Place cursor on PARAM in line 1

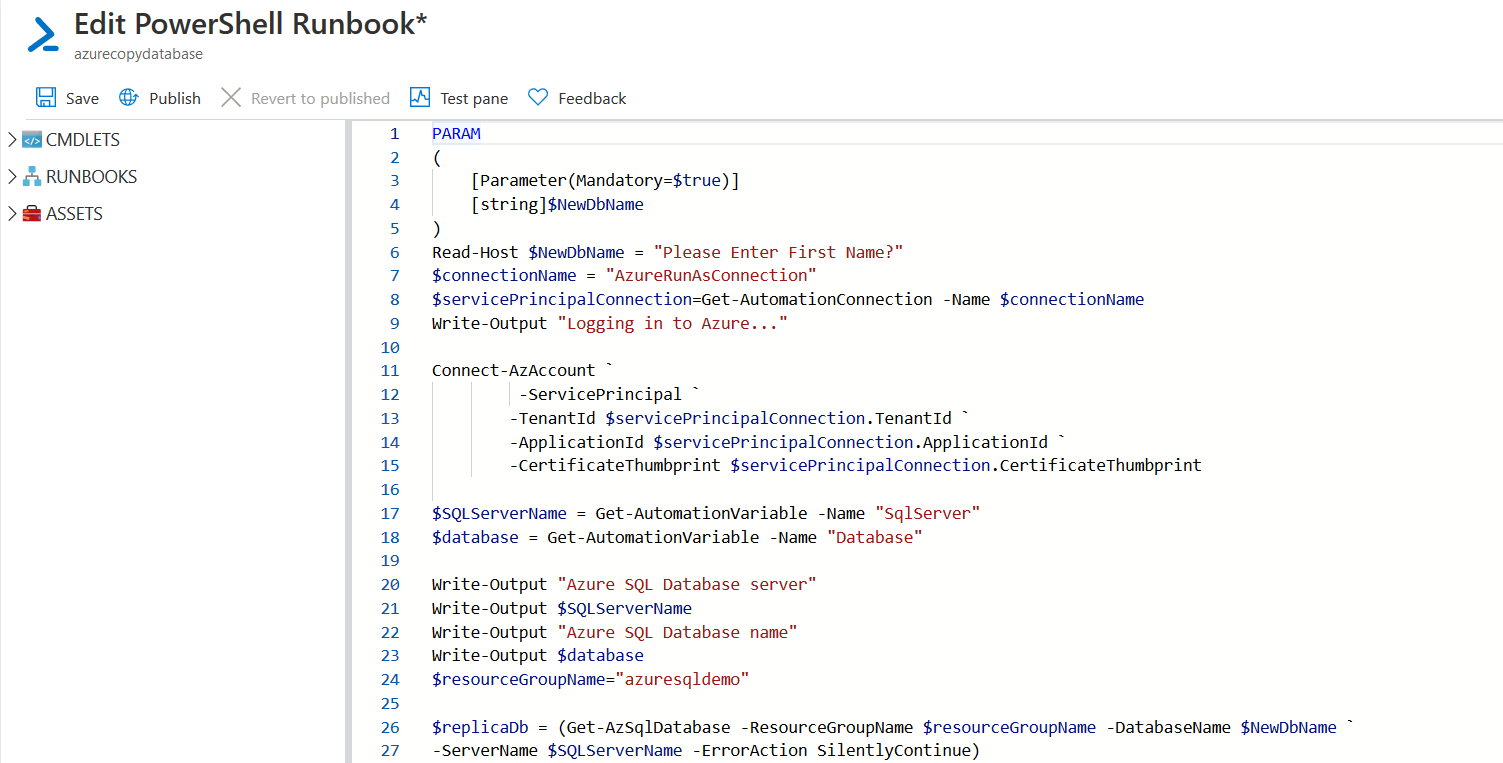tap(456, 134)
